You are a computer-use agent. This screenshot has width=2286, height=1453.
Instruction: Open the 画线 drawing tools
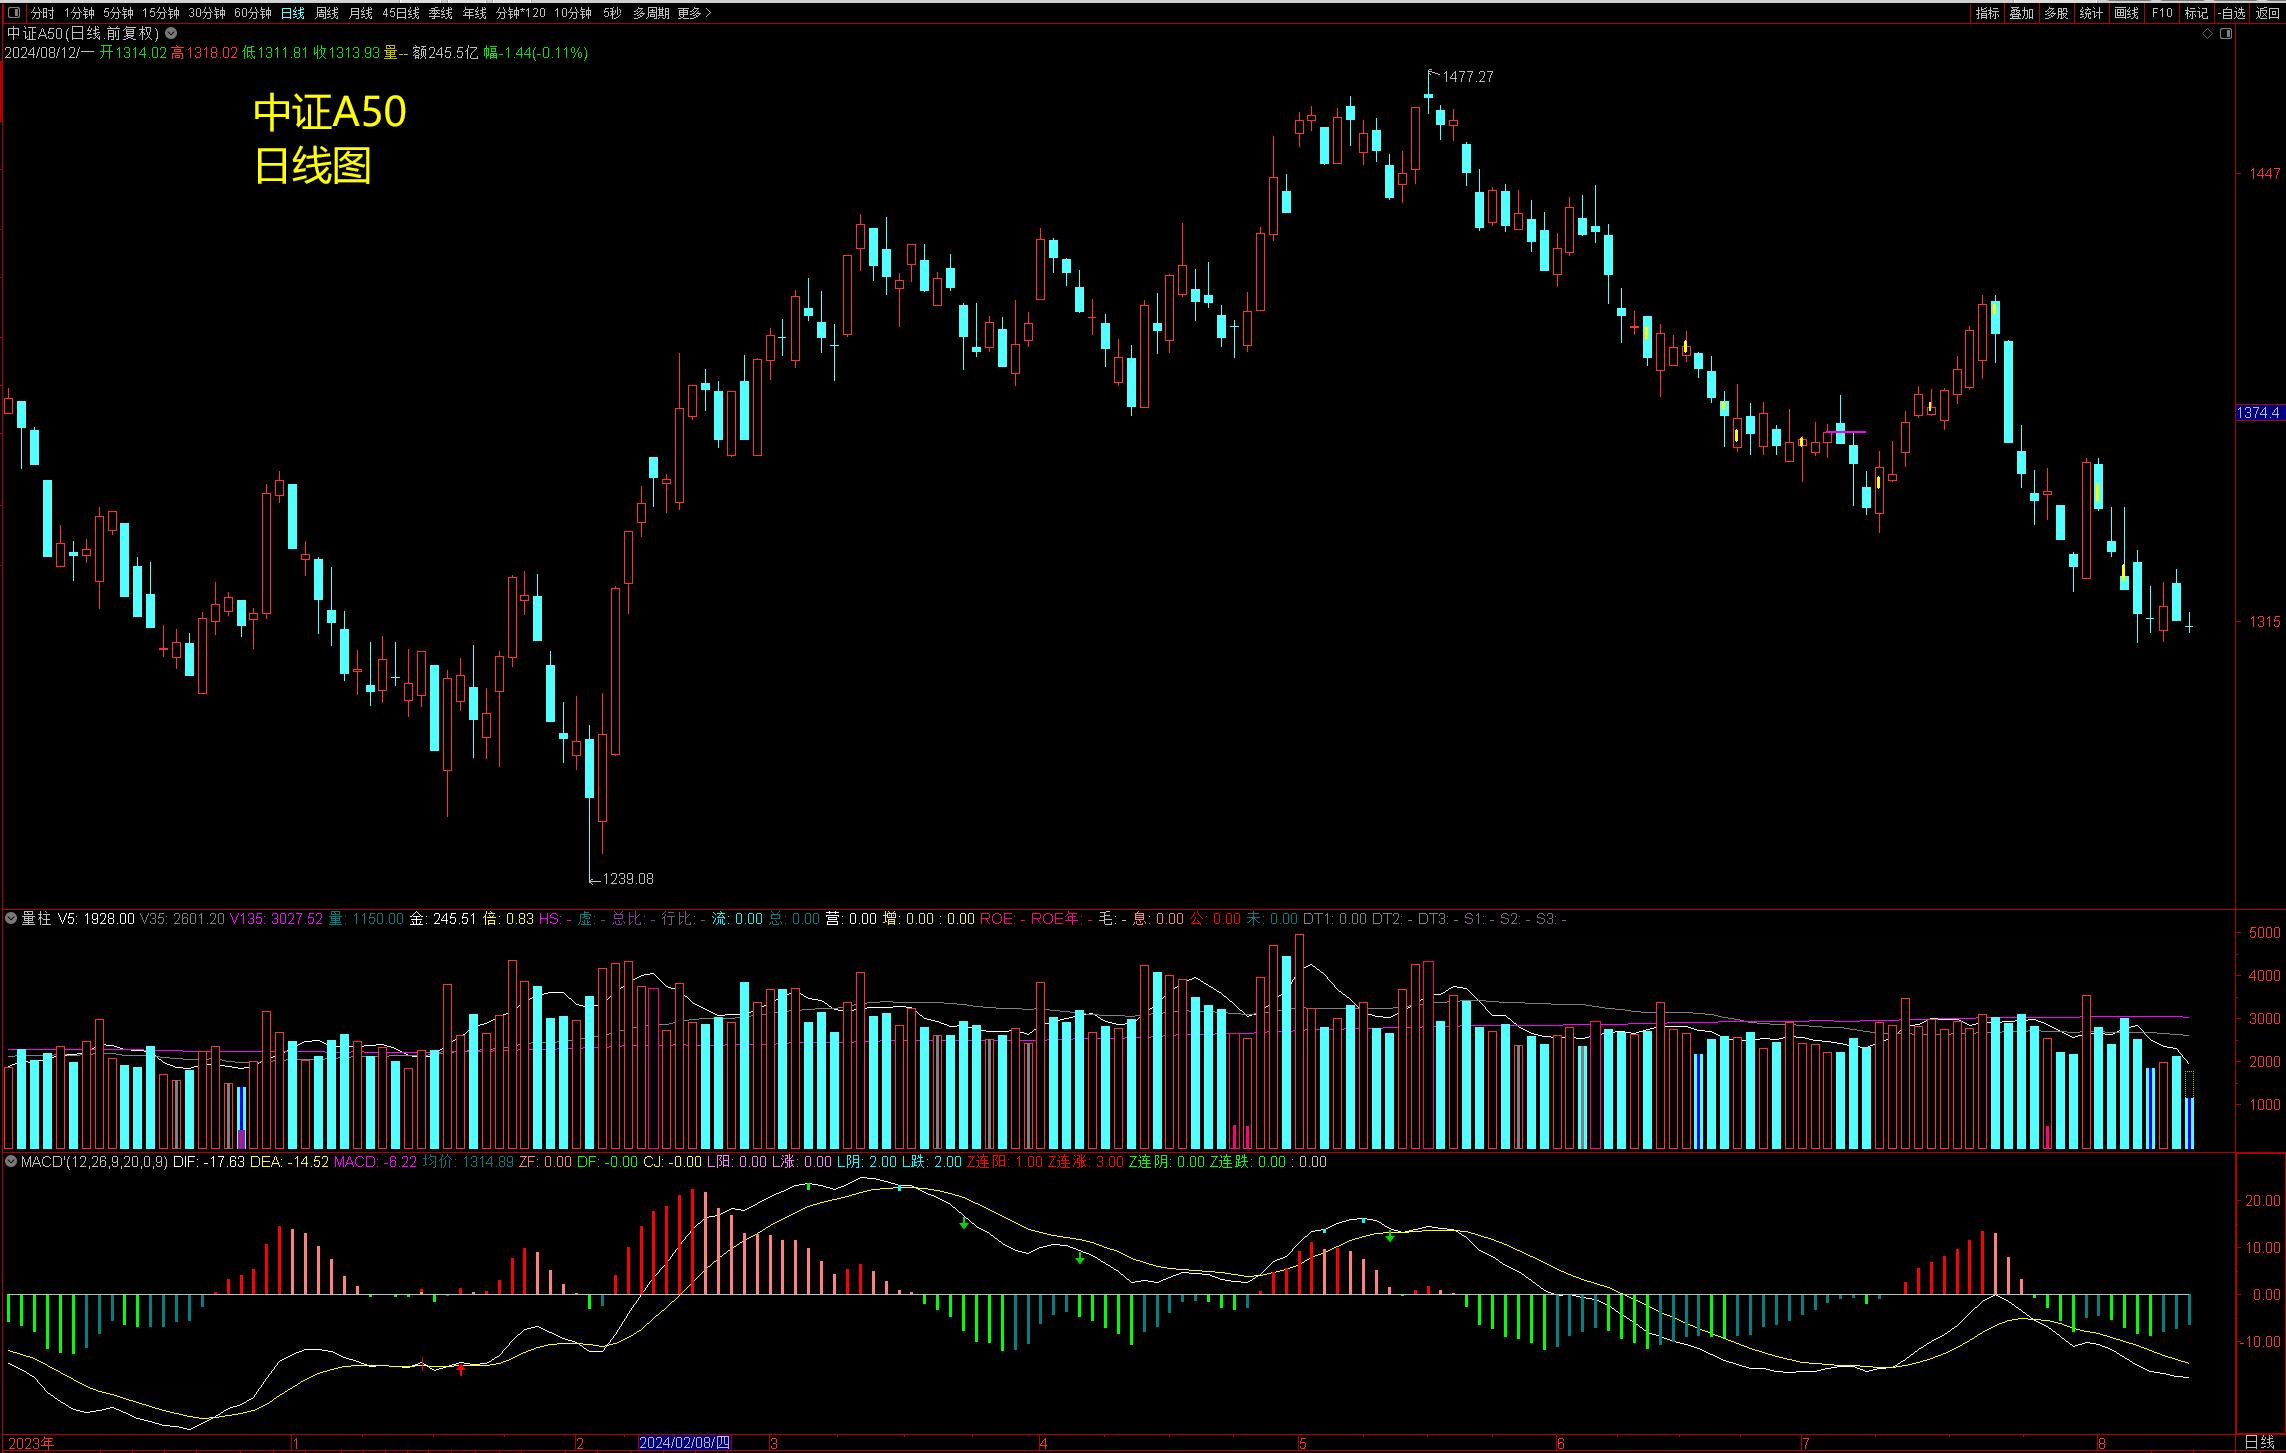click(2127, 13)
